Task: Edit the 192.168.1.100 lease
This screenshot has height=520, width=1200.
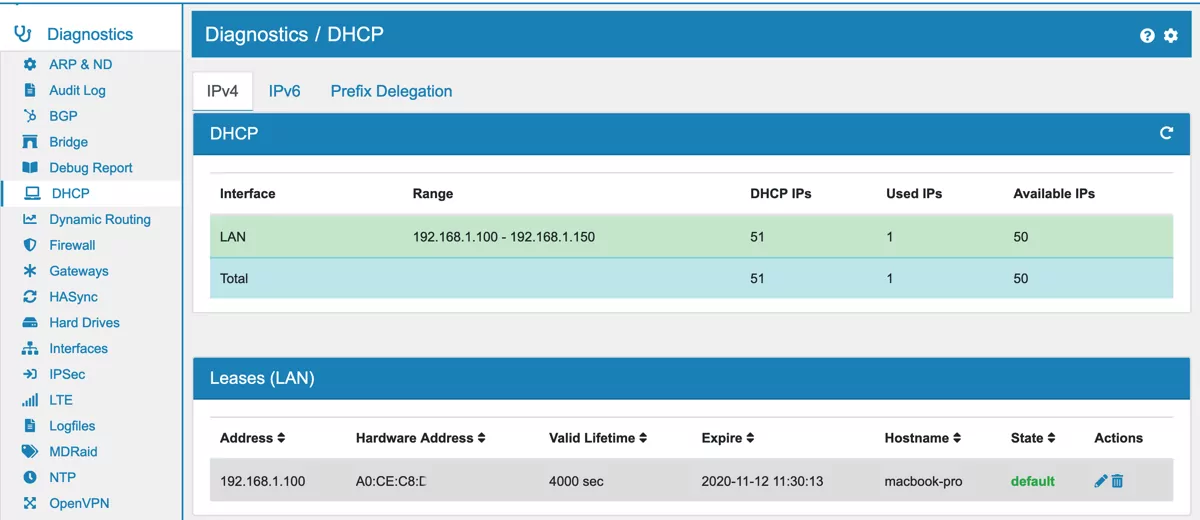Action: [1101, 481]
